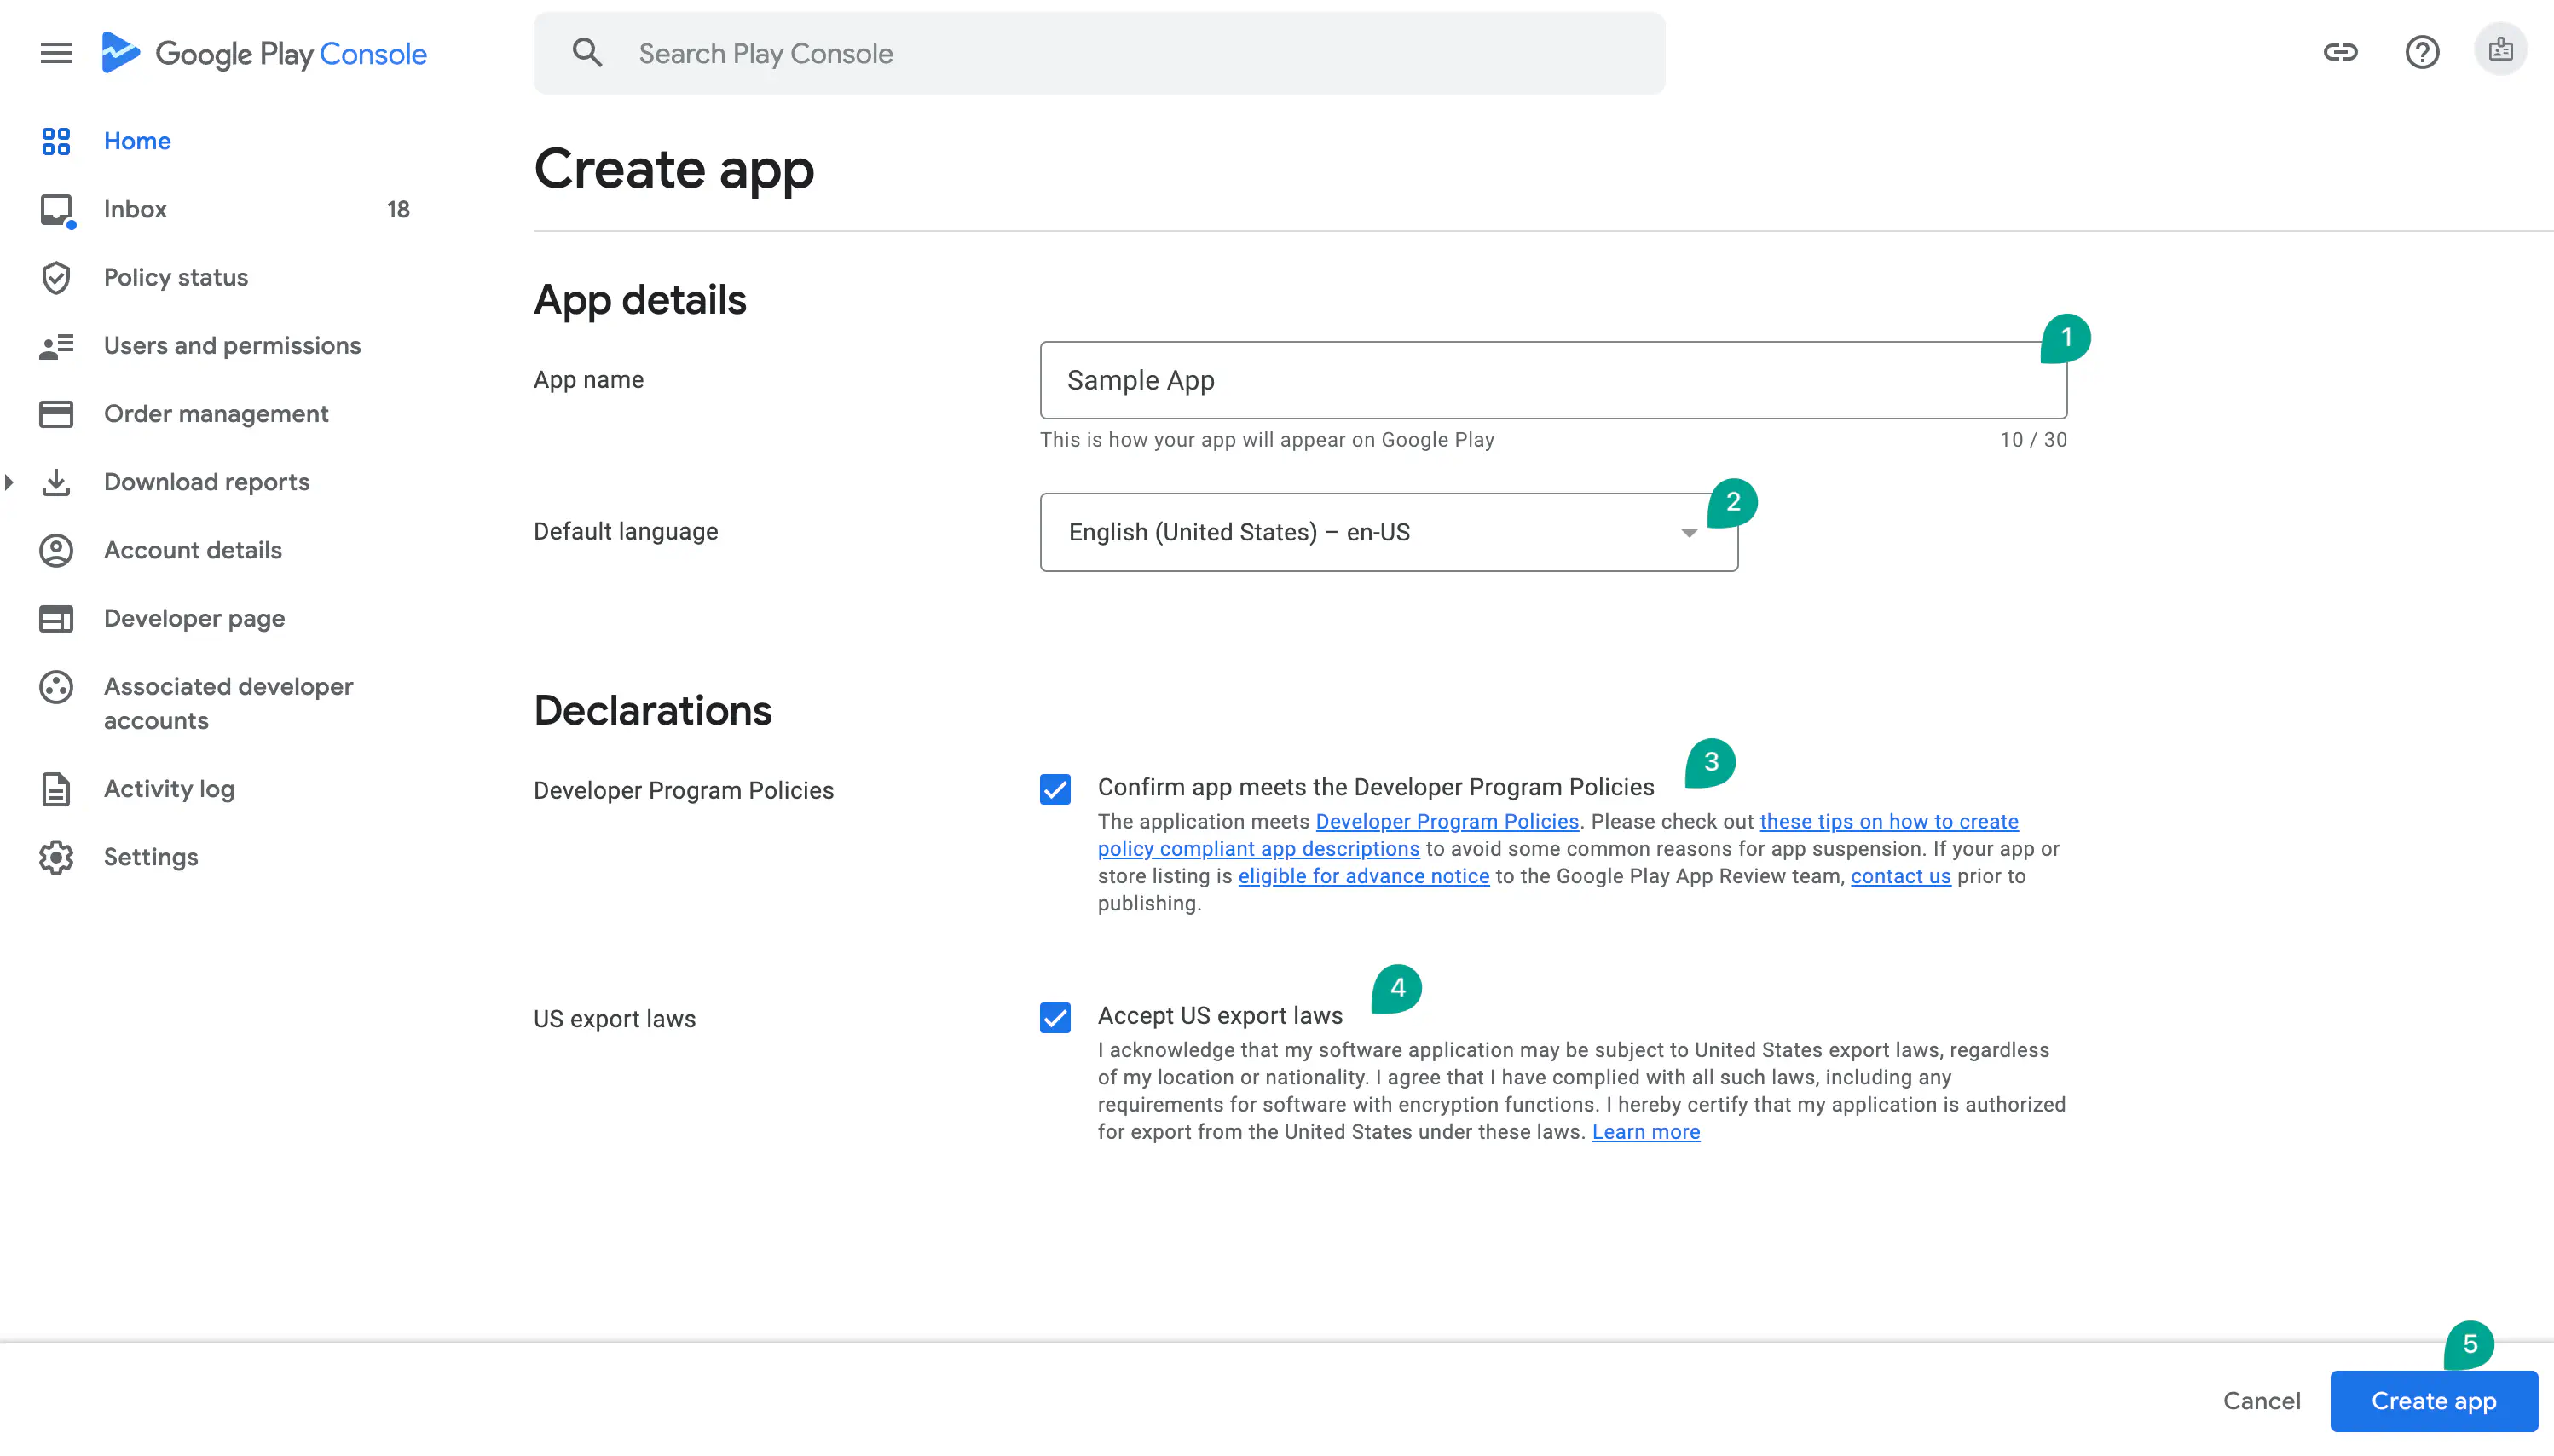Open the hamburger navigation menu
This screenshot has width=2554, height=1456.
tap(56, 53)
